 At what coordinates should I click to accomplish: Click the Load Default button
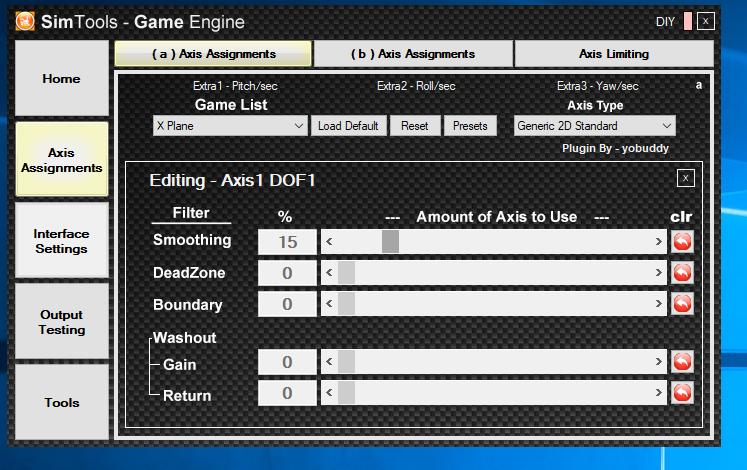point(348,126)
